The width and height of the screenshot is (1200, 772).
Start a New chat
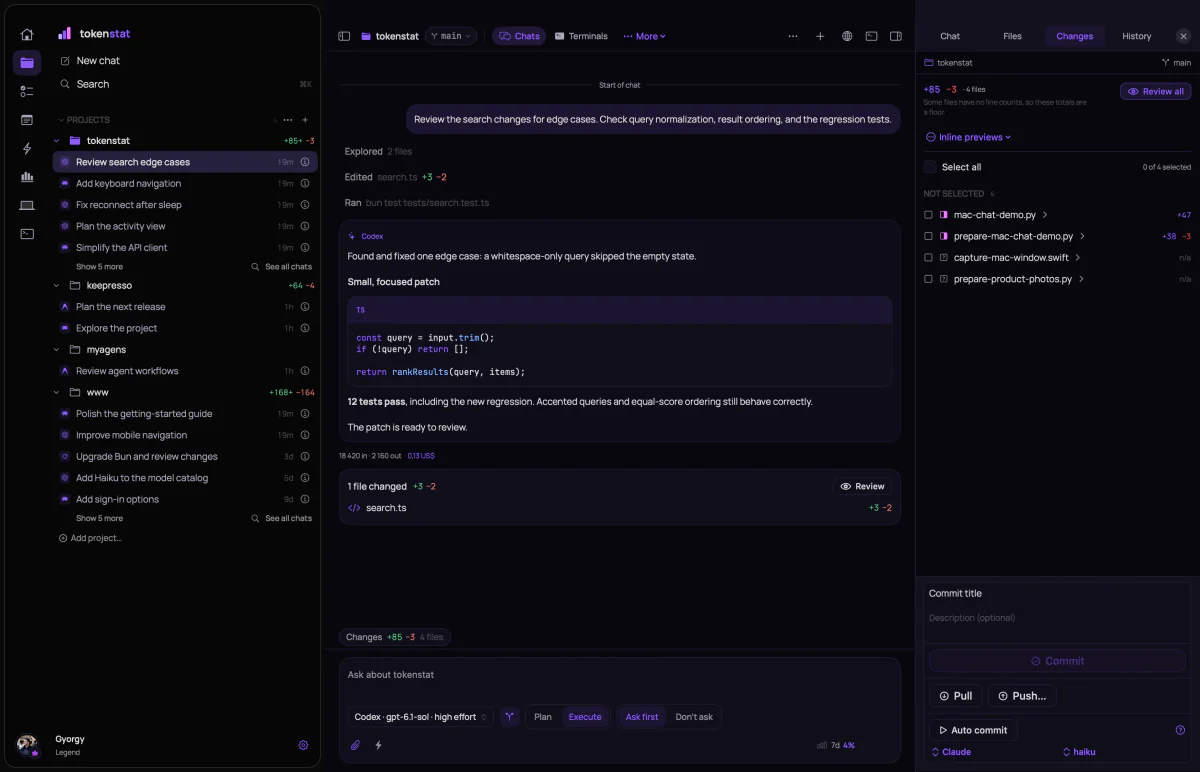[x=98, y=61]
